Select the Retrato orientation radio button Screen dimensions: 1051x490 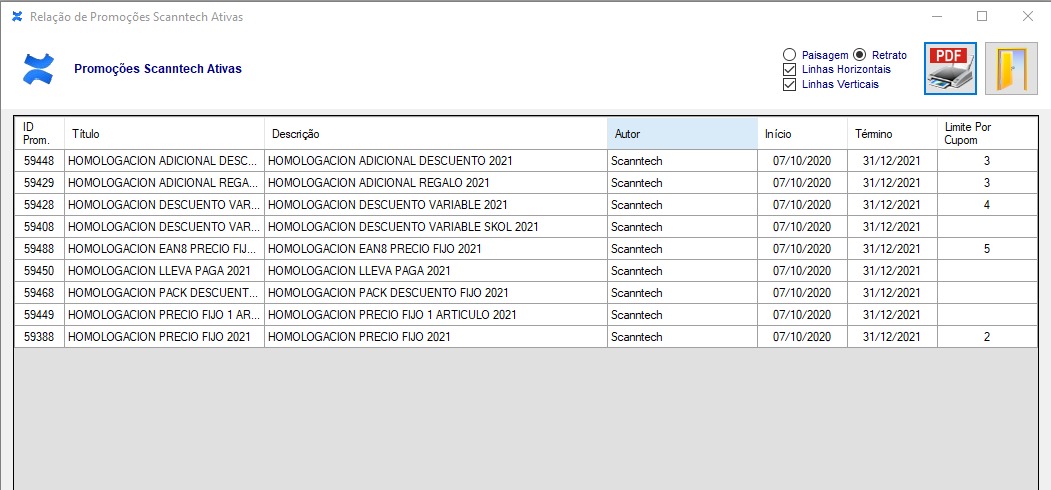click(859, 55)
